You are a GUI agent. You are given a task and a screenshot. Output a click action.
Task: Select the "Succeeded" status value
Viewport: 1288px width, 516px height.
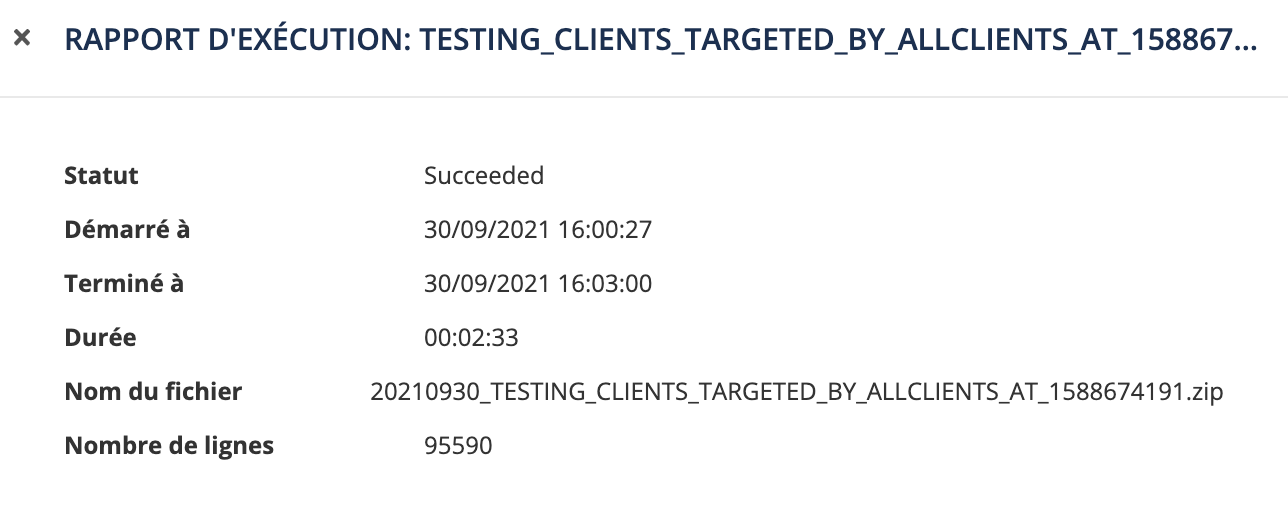pyautogui.click(x=484, y=176)
